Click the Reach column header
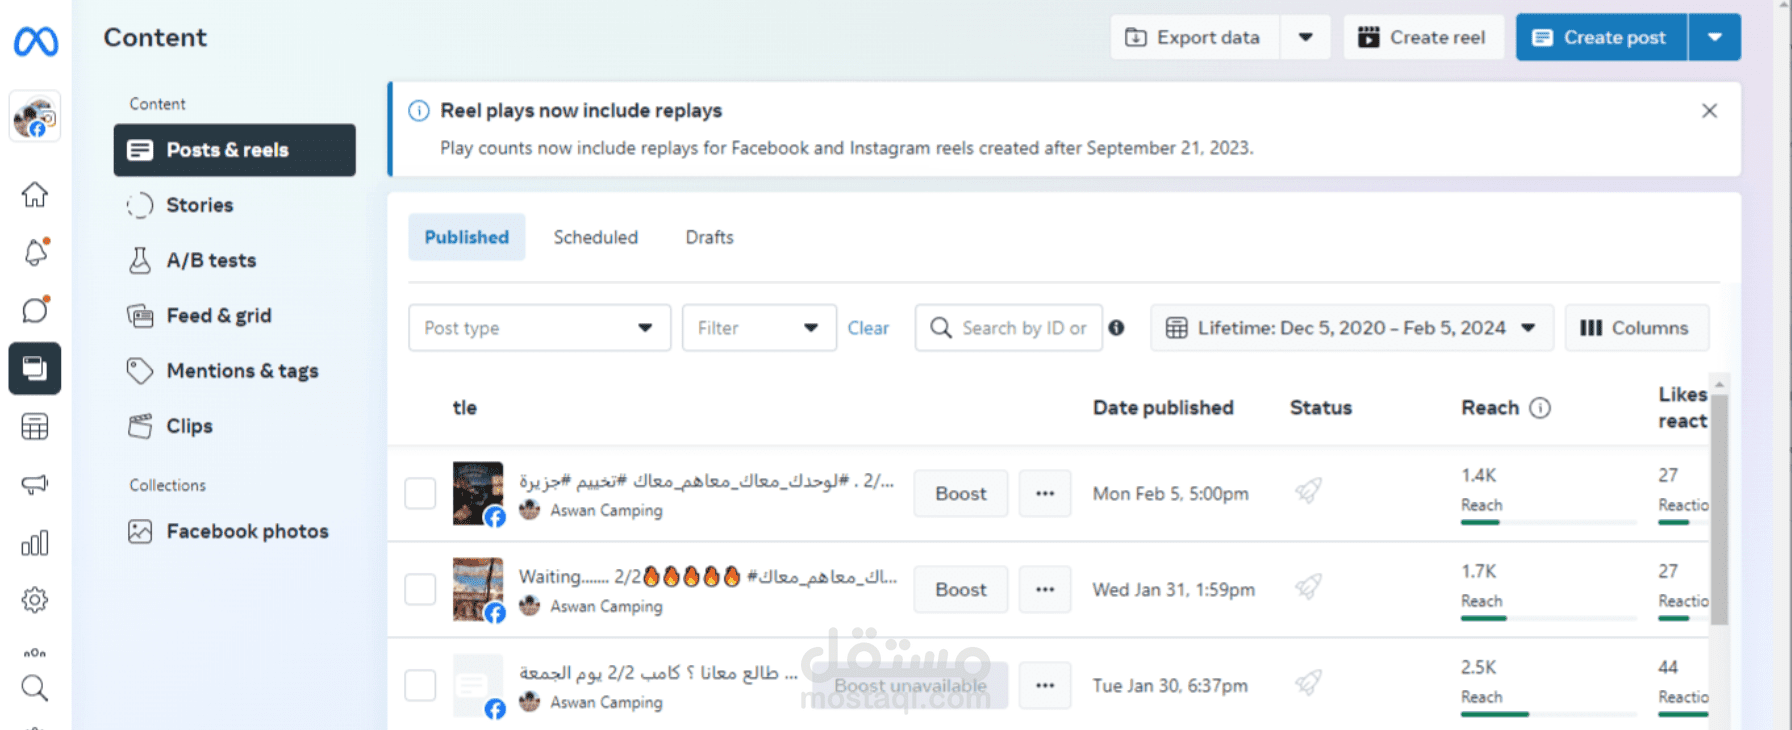 (x=1490, y=408)
